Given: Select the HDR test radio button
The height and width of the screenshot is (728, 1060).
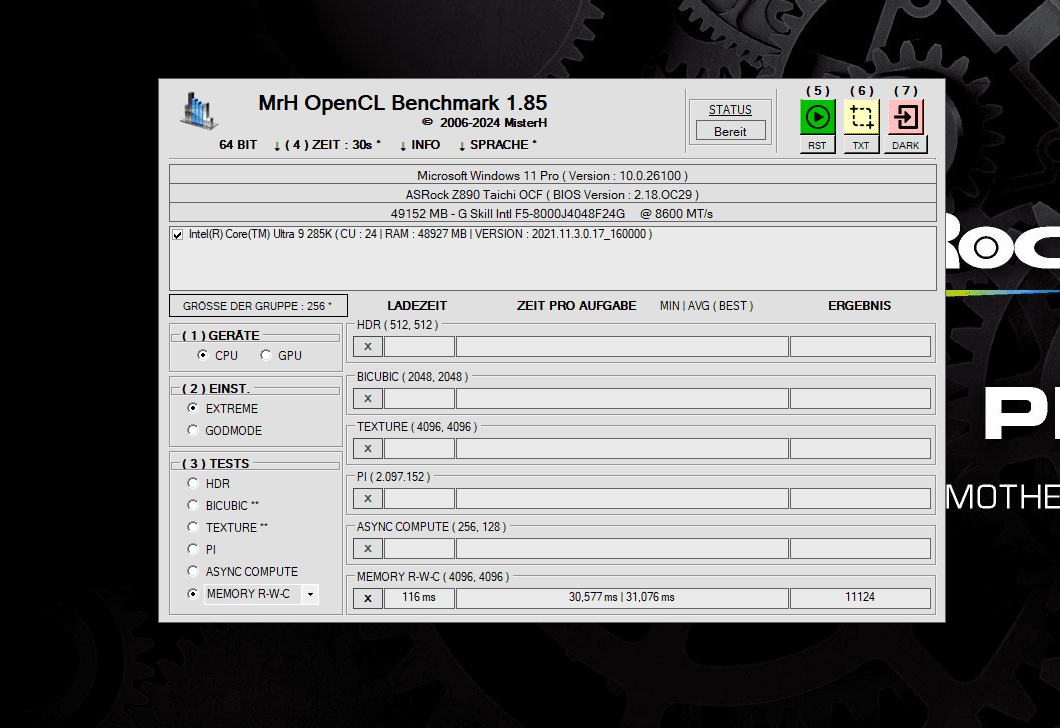Looking at the screenshot, I should coord(193,483).
